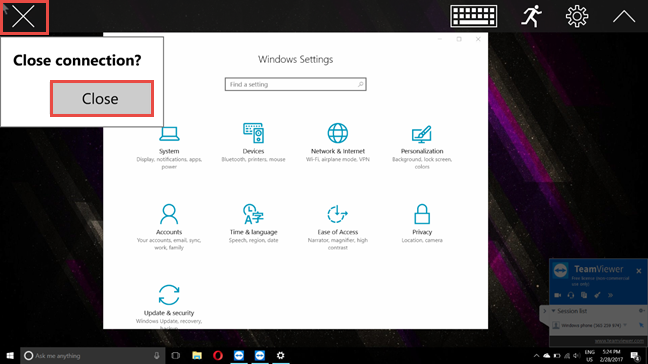Switch to the first TeamViewer taskbar icon
This screenshot has width=648, height=364.
point(239,355)
